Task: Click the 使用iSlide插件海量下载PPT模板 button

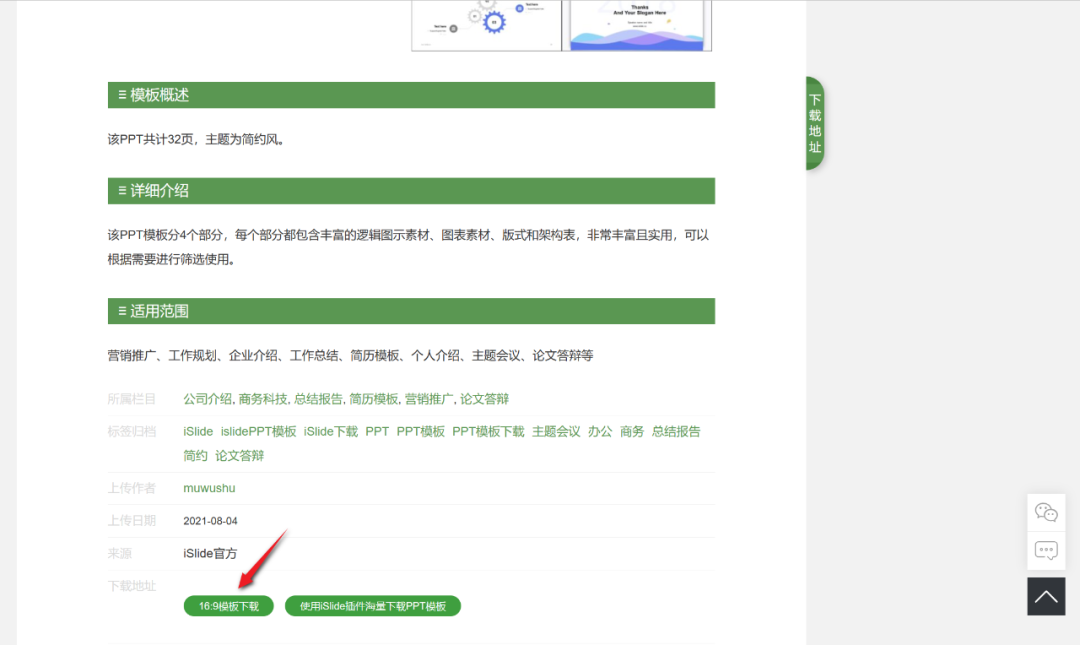Action: pyautogui.click(x=372, y=605)
